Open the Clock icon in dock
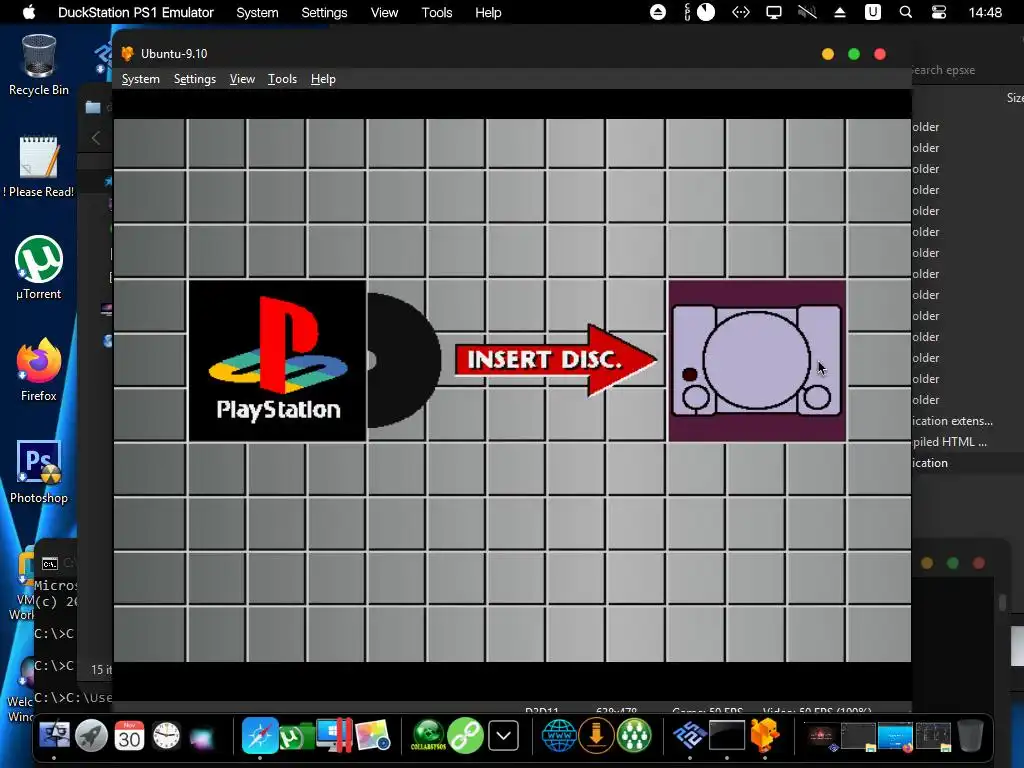 click(x=167, y=736)
